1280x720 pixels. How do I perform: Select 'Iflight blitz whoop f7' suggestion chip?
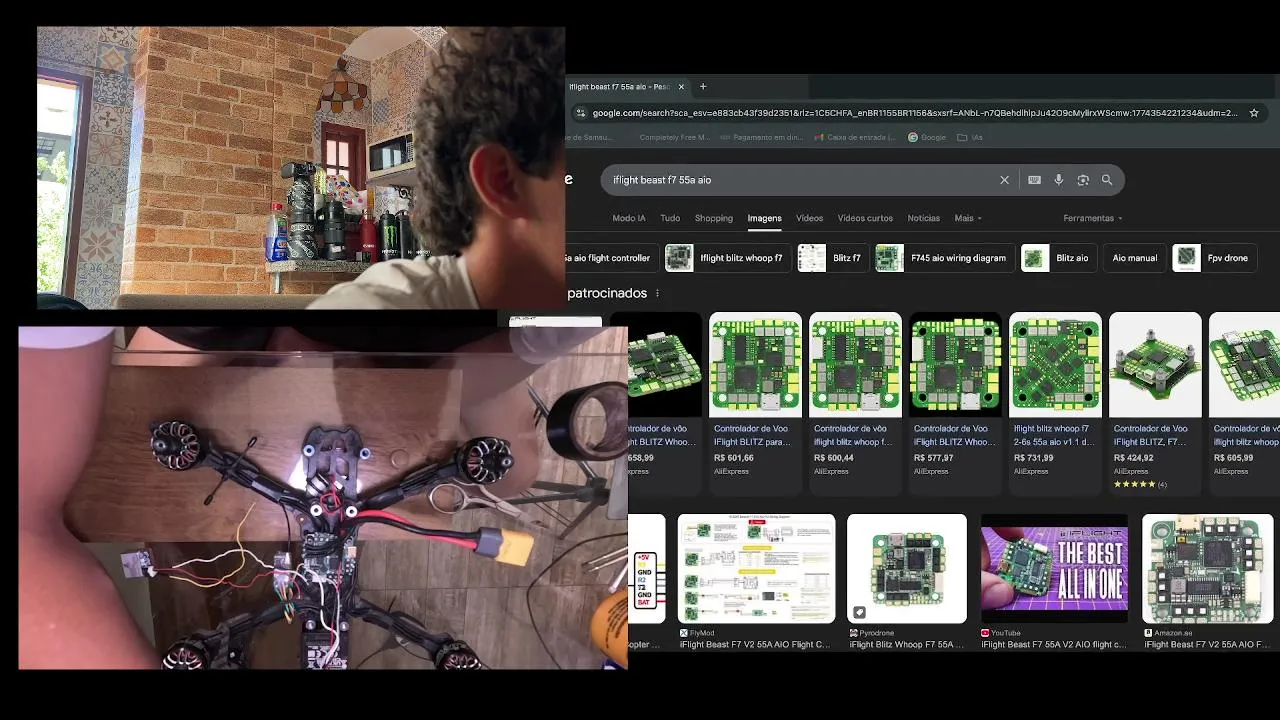[x=728, y=258]
